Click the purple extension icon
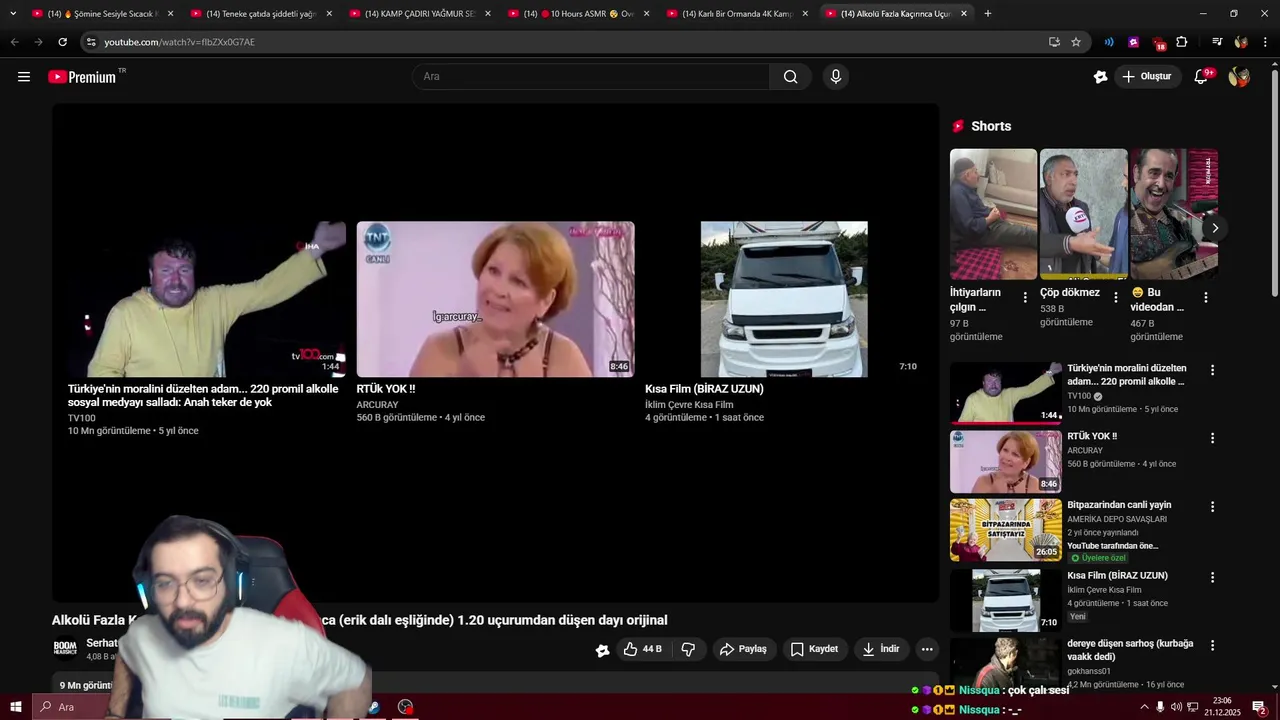The width and height of the screenshot is (1280, 720). tap(1133, 42)
